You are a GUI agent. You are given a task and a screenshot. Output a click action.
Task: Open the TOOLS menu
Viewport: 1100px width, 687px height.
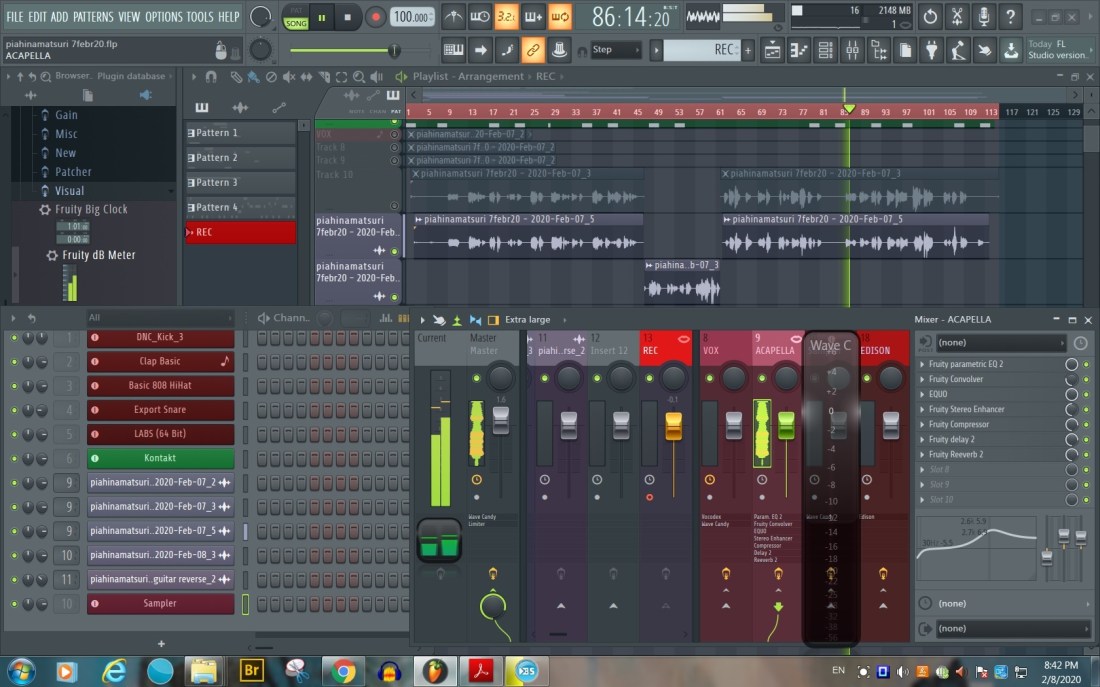(200, 17)
